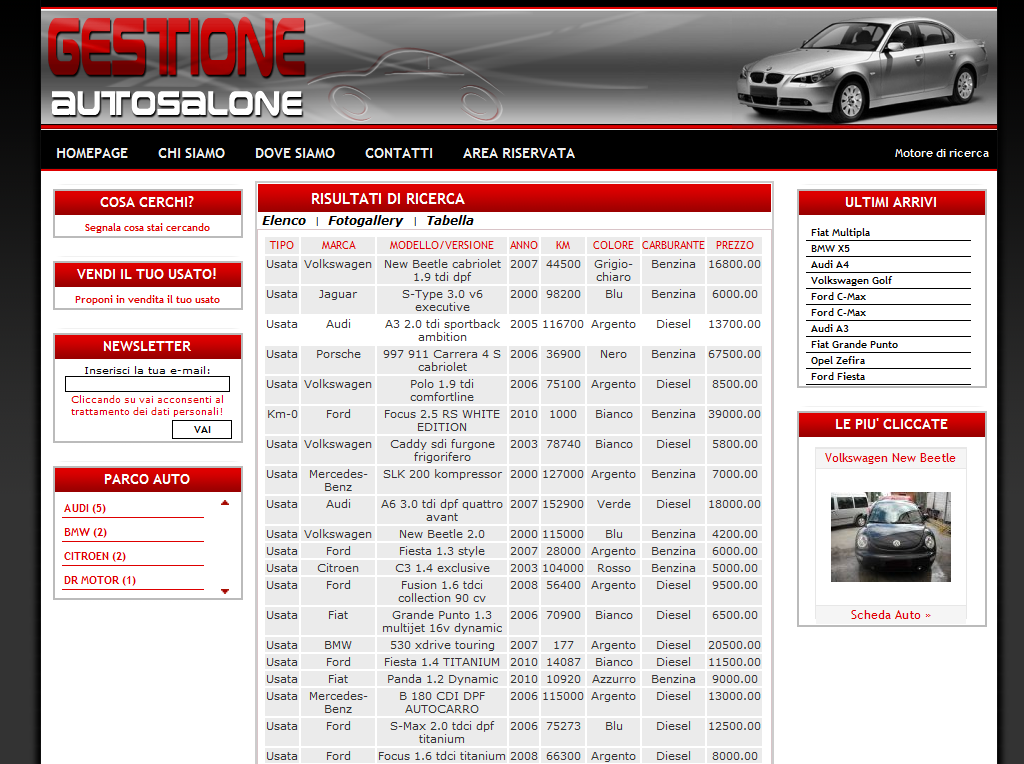Open Volkswagen Golf in Ultimi Arrivi
Screen dimensions: 1024x764
851,281
